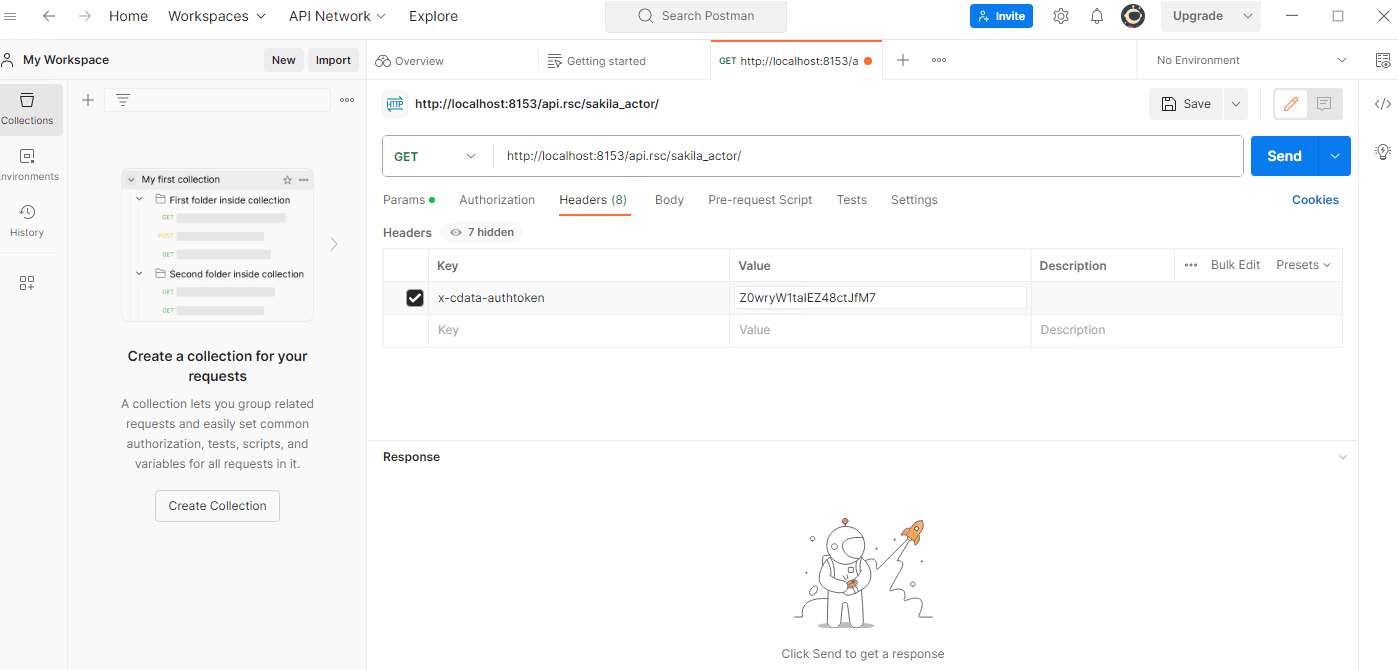
Task: Select the Authorization tab
Action: 497,200
